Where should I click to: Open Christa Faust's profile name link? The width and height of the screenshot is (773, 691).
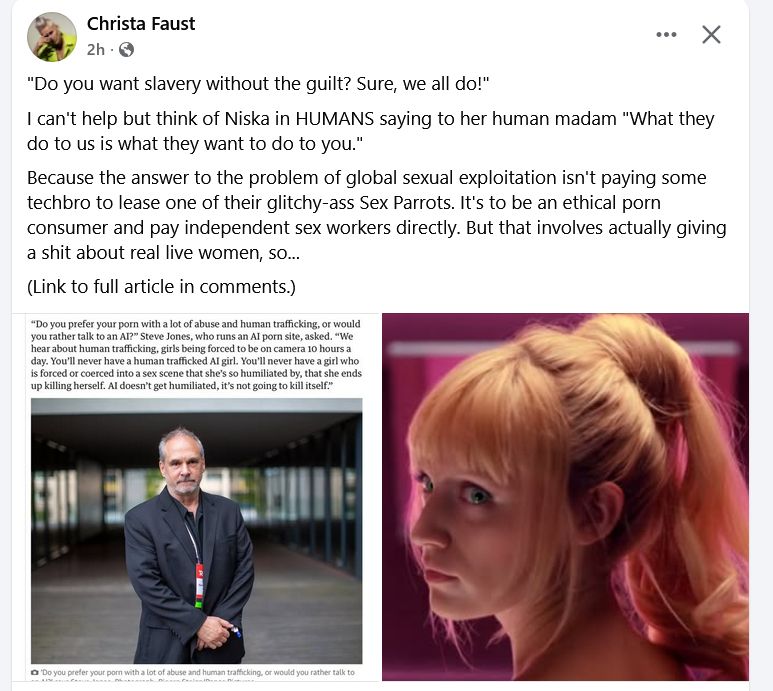point(141,24)
